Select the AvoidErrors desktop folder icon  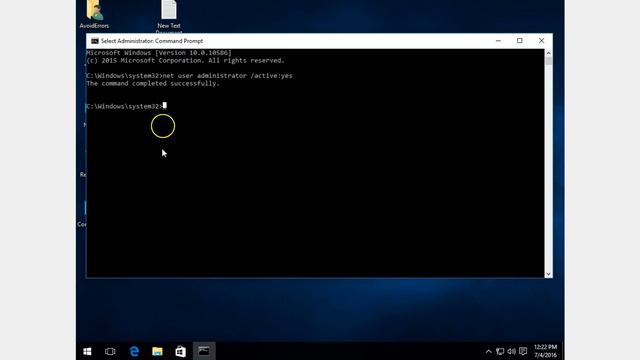(94, 14)
